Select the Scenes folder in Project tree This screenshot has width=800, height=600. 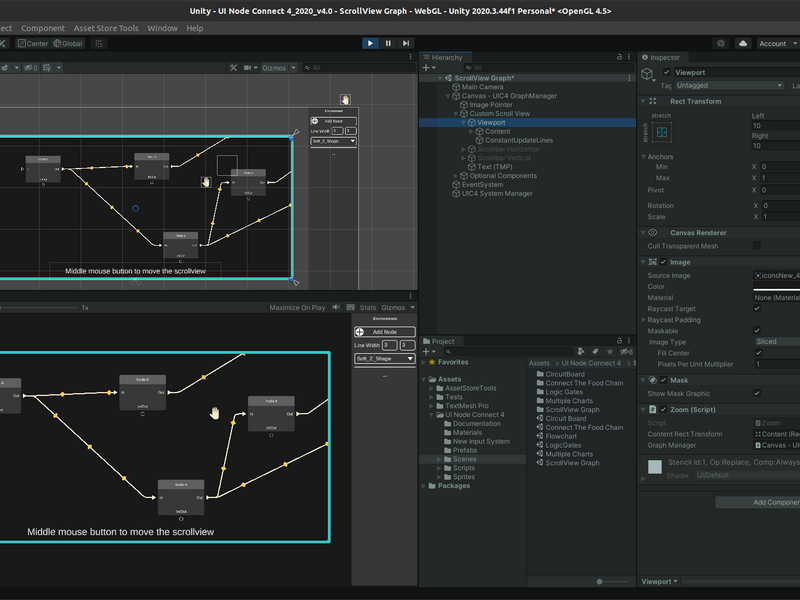pos(464,459)
